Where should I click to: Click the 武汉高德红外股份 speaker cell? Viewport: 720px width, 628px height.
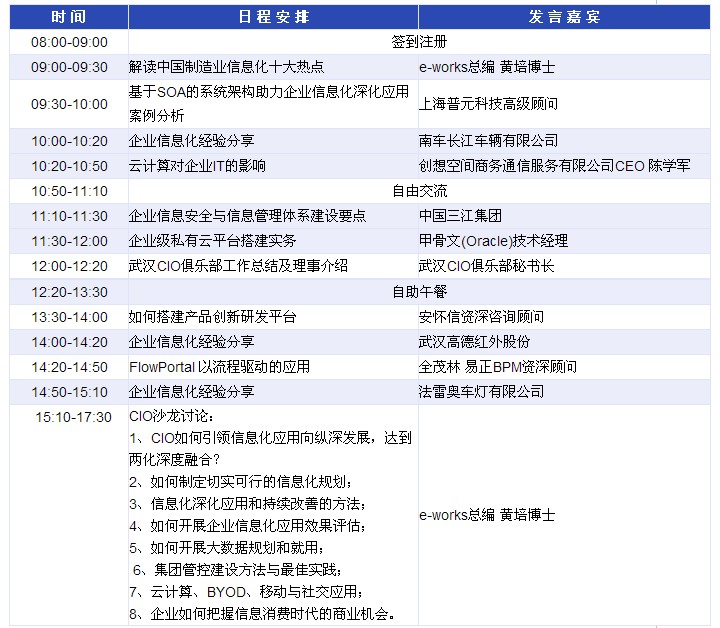coord(474,342)
